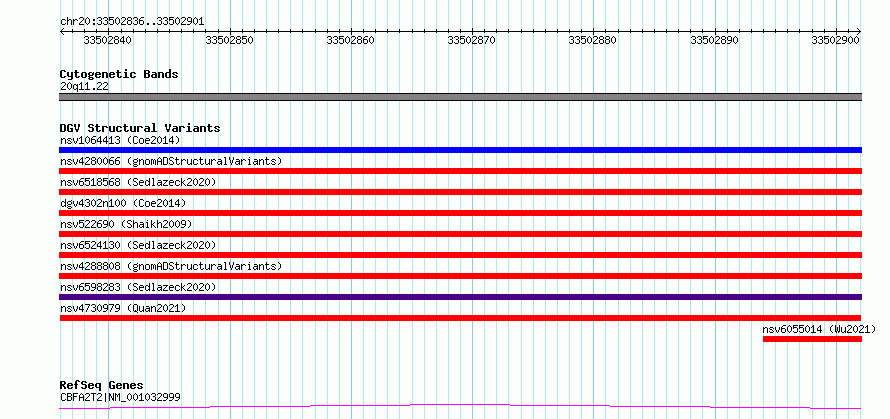Open the RefSeq Genes track title

point(102,386)
